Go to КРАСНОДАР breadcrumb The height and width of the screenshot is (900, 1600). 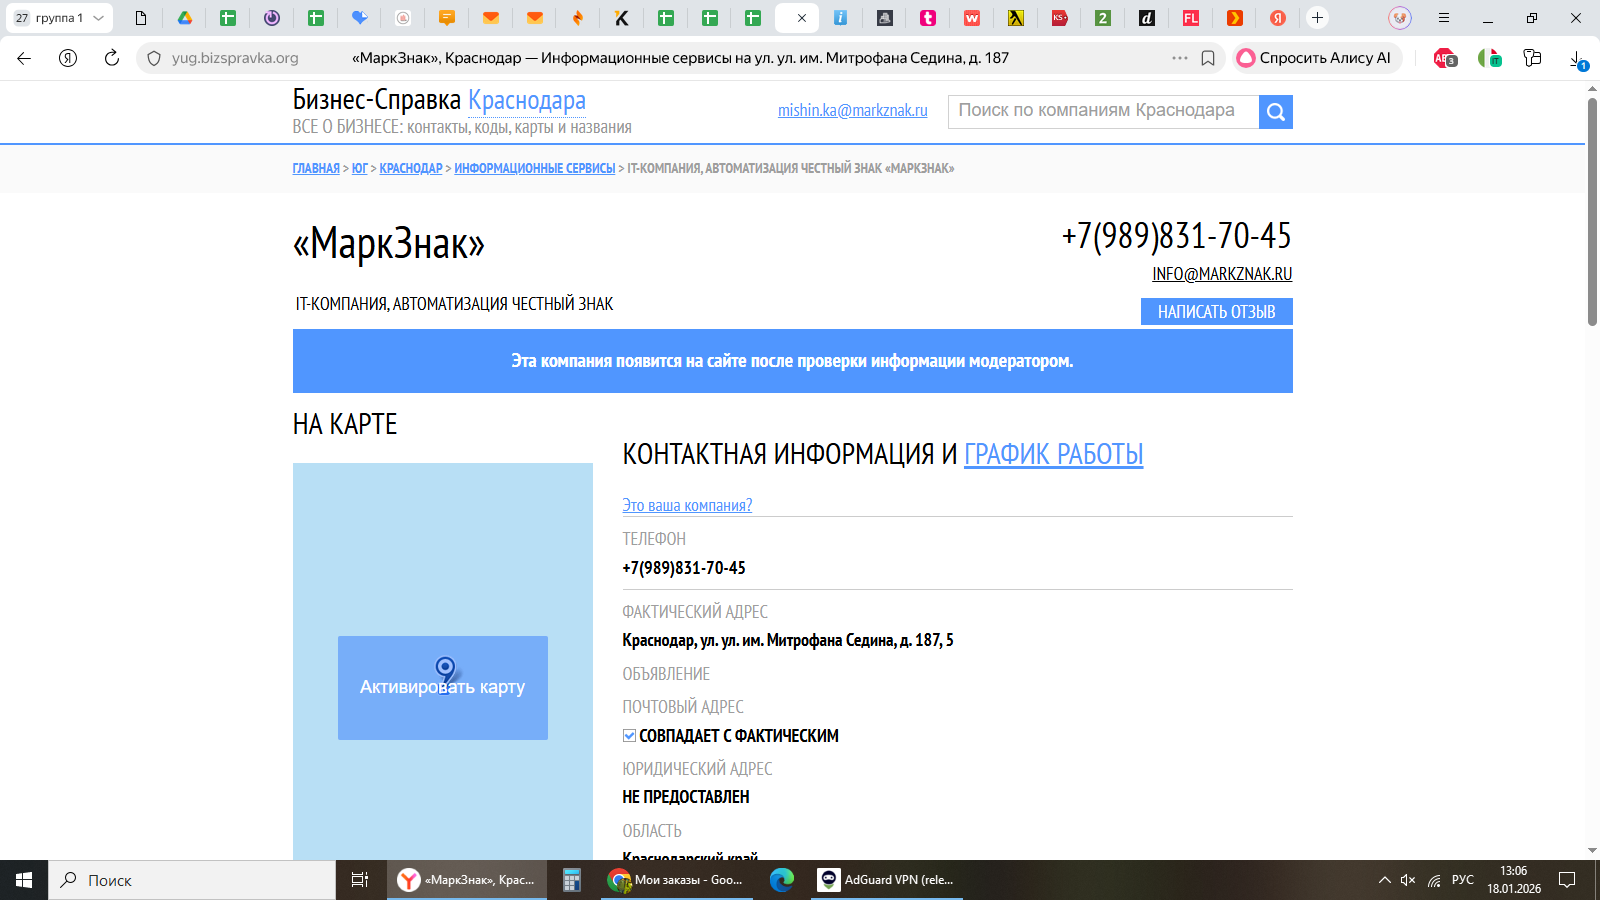pos(411,168)
